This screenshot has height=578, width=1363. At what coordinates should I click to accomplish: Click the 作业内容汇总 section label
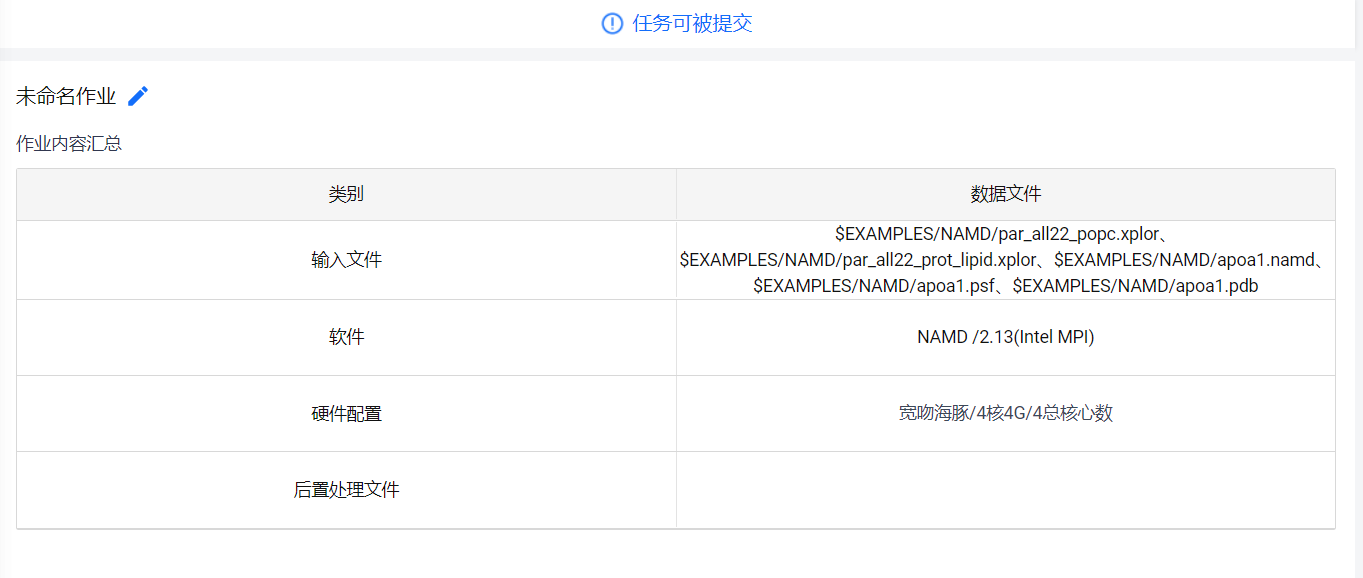(69, 143)
